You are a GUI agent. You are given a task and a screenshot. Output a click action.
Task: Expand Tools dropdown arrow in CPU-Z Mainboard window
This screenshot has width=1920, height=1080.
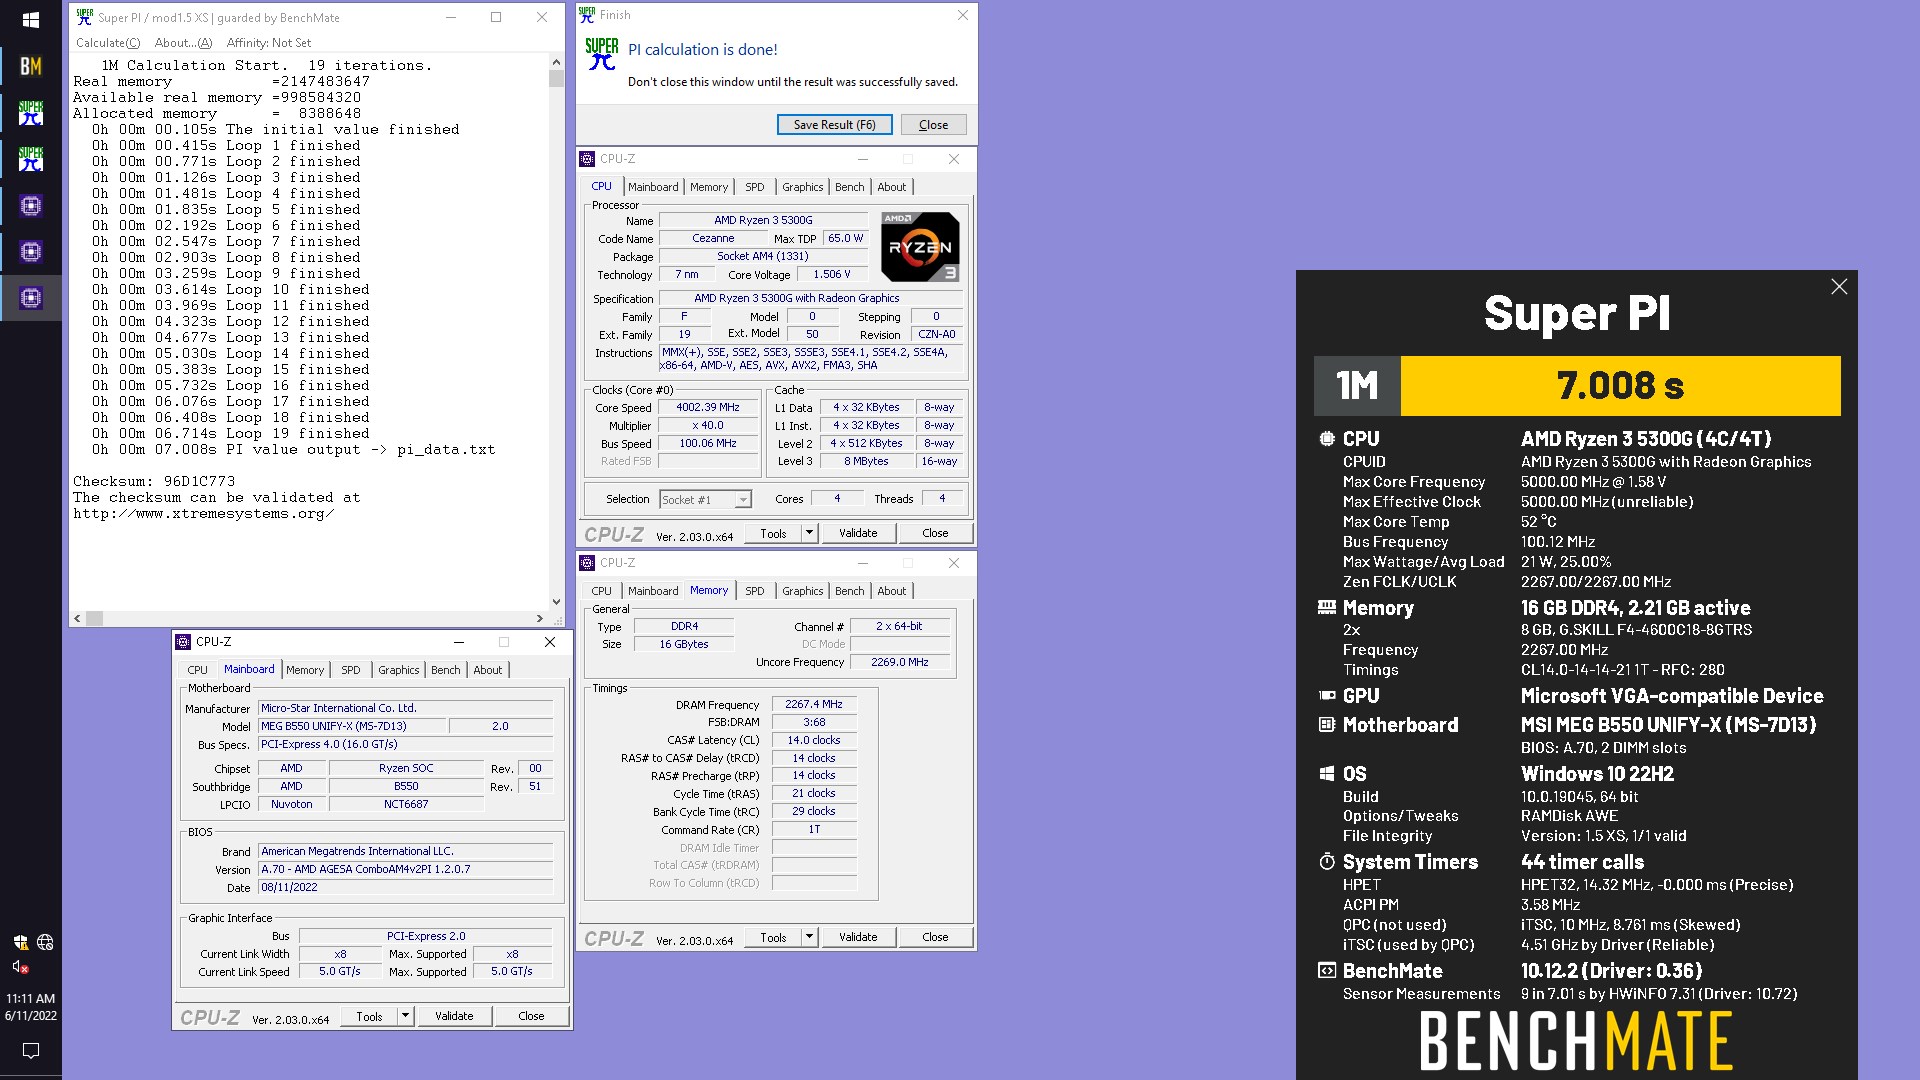(x=406, y=1016)
